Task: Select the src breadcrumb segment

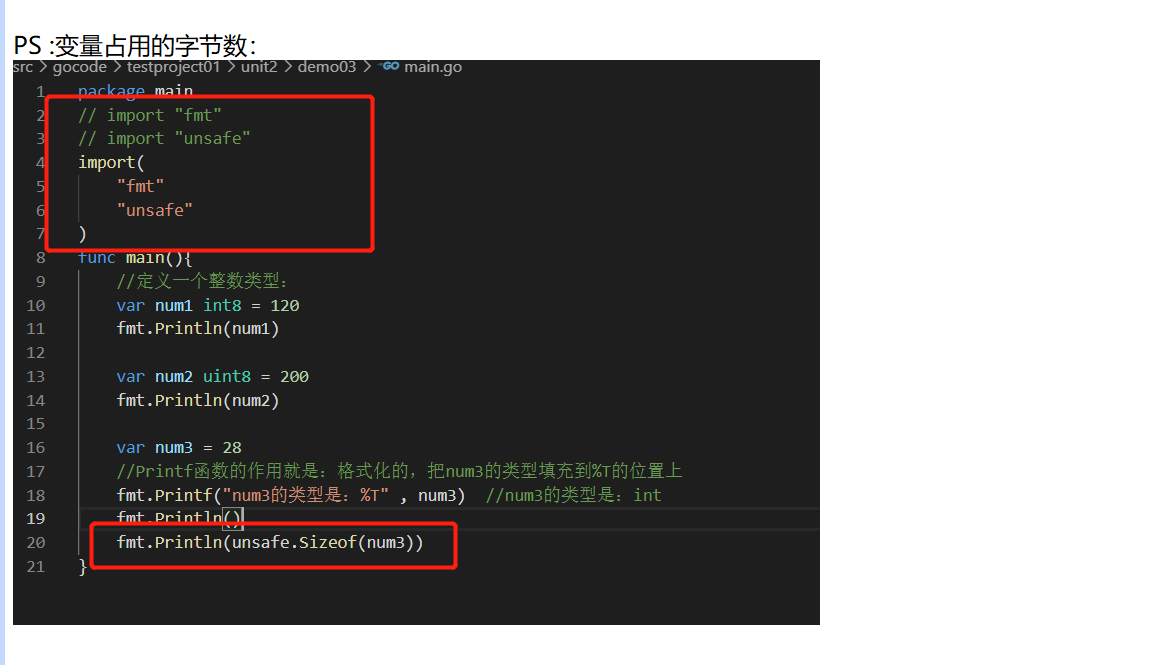Action: coord(23,67)
